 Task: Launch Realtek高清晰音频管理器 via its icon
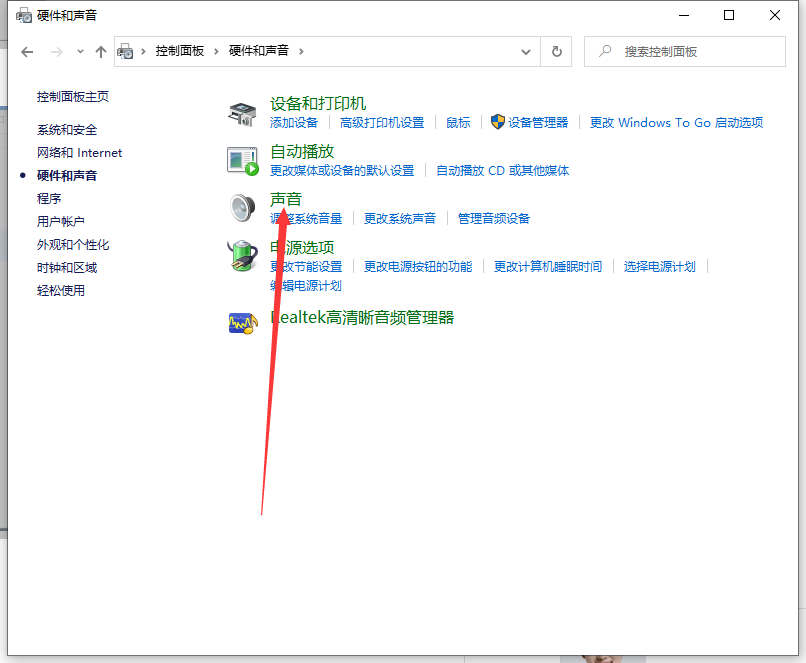point(243,323)
